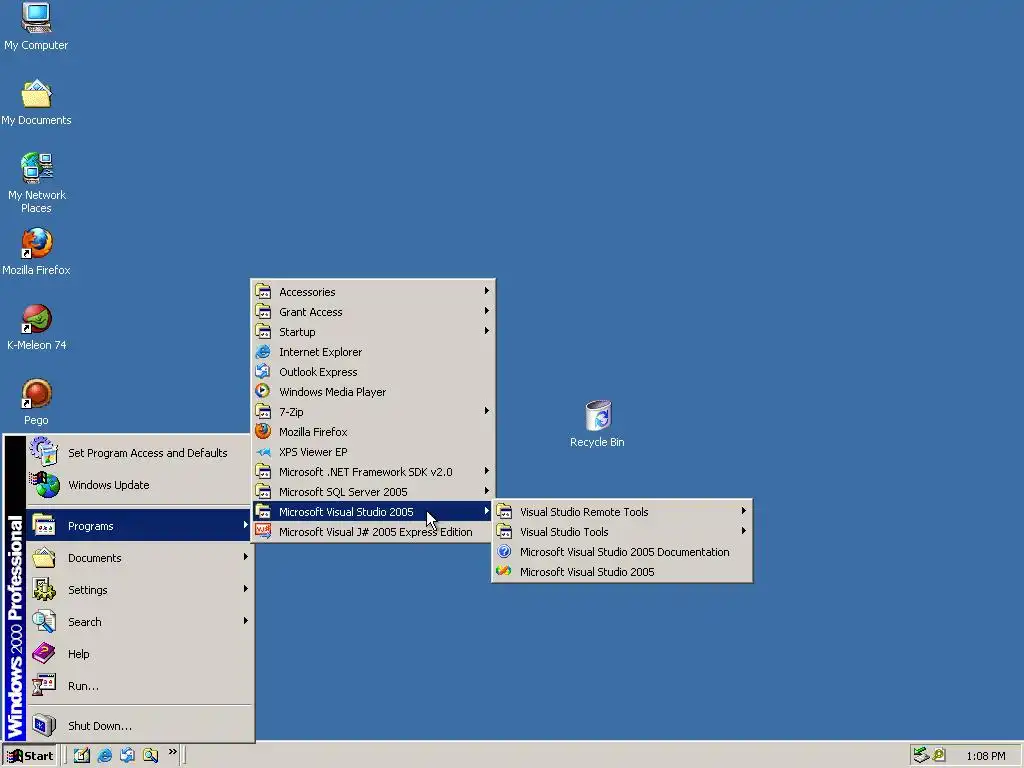Launch Outlook Express from Programs
Screen dimensions: 1024x768
tap(373, 372)
